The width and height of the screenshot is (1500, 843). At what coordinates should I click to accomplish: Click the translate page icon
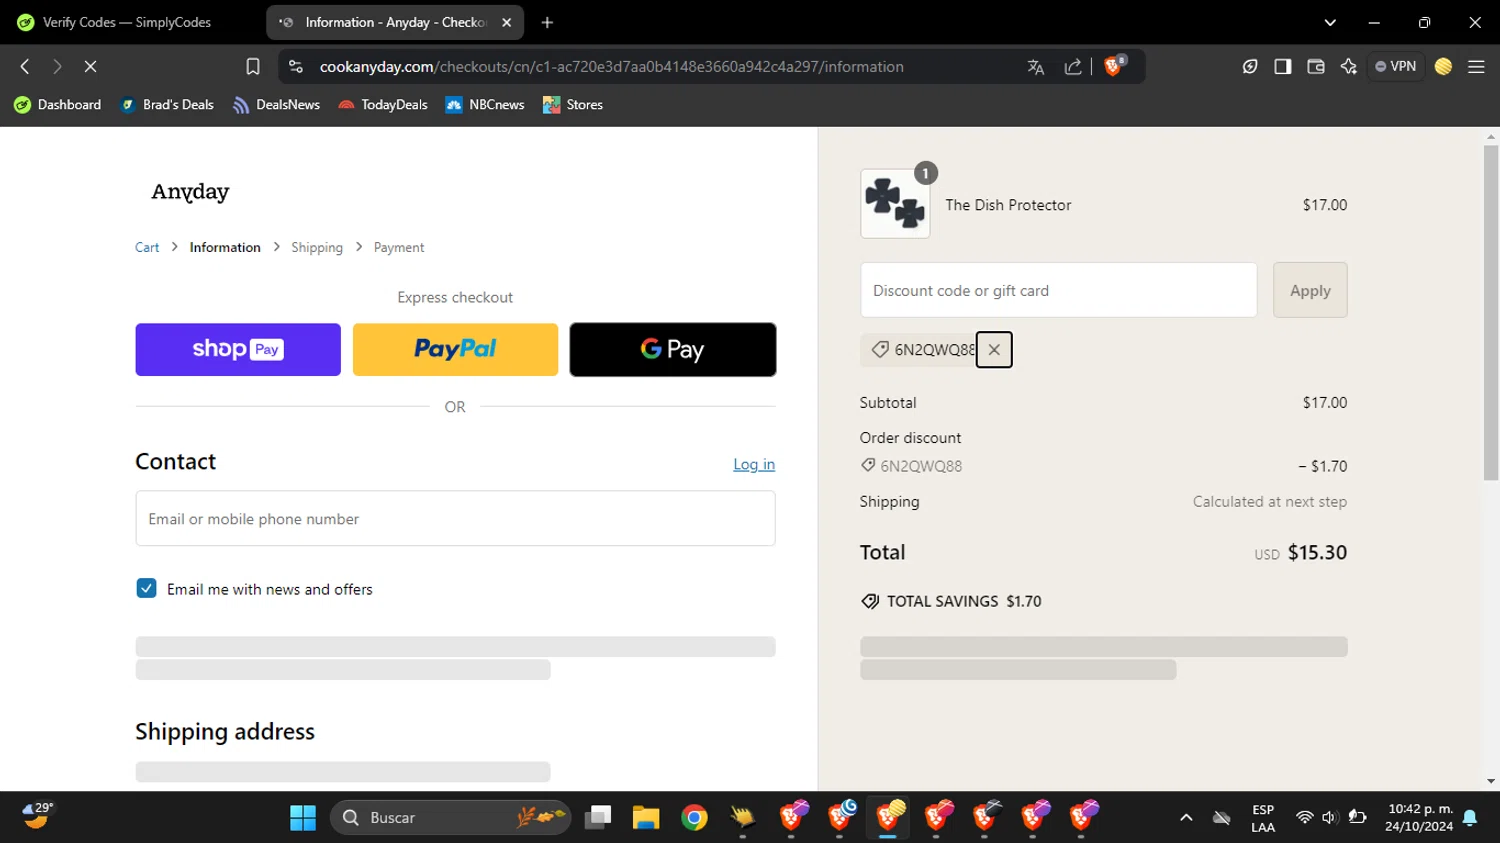click(1035, 67)
